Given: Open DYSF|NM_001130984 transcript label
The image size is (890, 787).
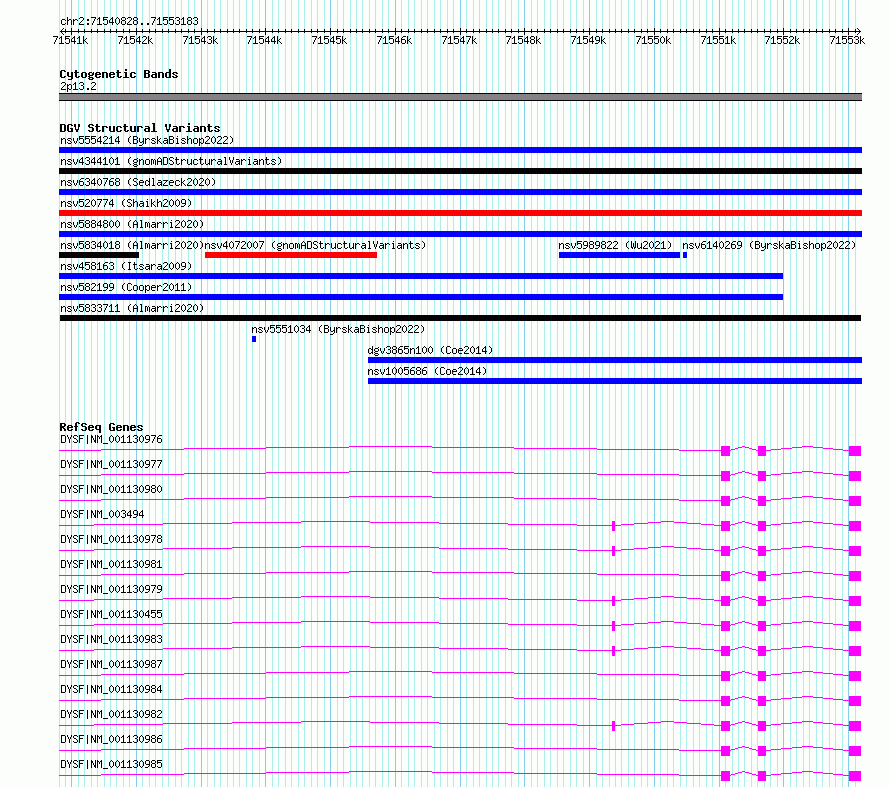Looking at the screenshot, I should [111, 689].
